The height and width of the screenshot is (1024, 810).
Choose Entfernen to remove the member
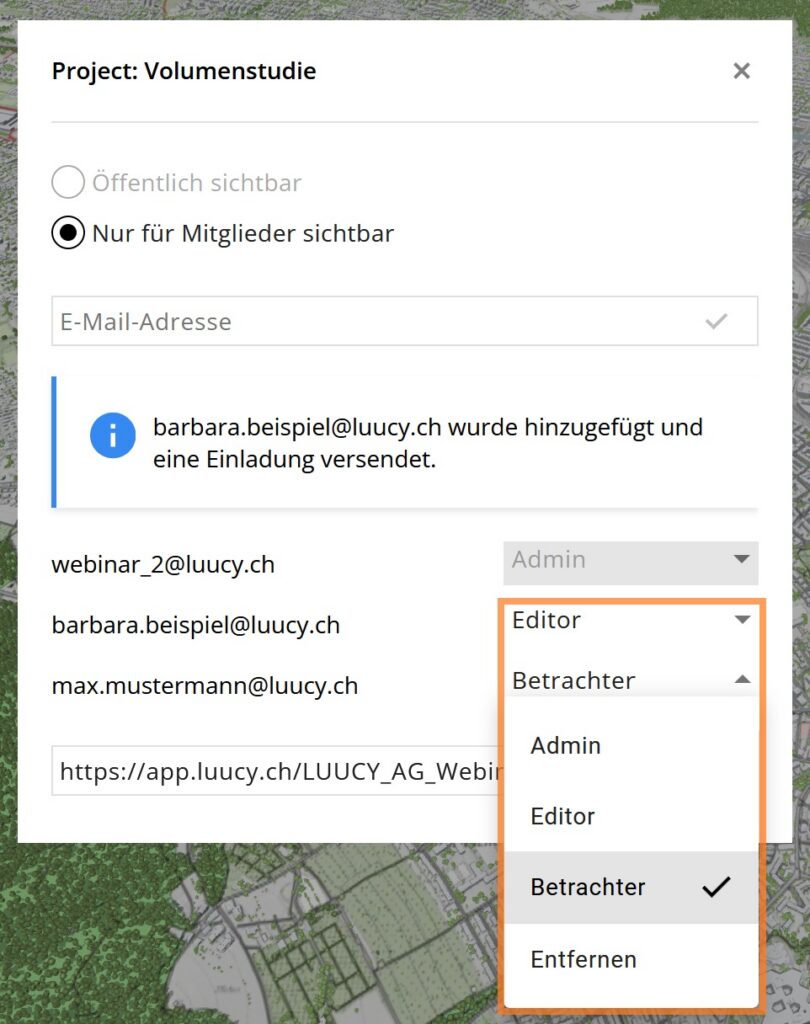click(583, 959)
